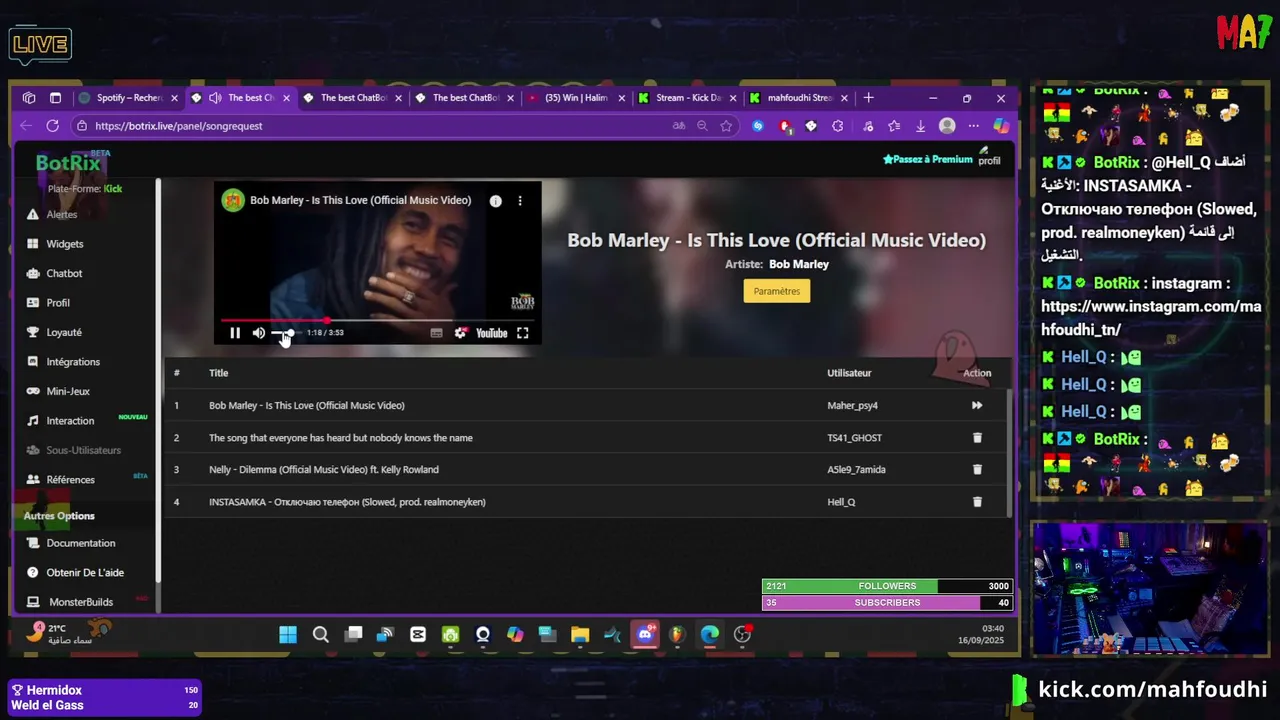Close the Spotify tab
Screen dimensions: 1280x720
[x=174, y=98]
